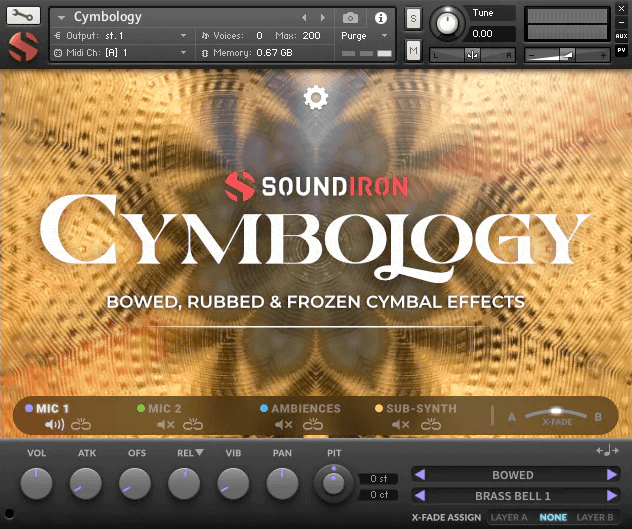Click the PV button
This screenshot has width=632, height=529.
click(621, 50)
